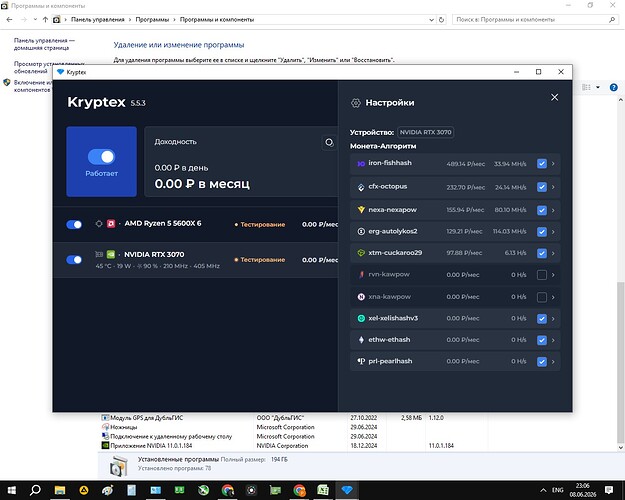This screenshot has height=500, width=625.
Task: Uncheck the prl-pearlhash checkbox
Action: pos(542,362)
